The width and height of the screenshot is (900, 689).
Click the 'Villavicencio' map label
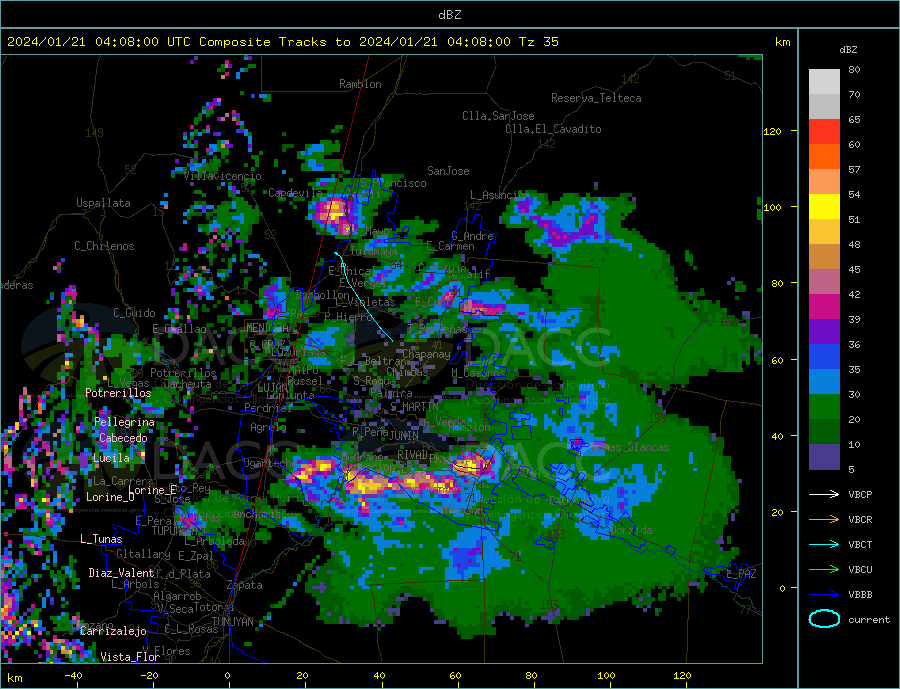pos(222,176)
